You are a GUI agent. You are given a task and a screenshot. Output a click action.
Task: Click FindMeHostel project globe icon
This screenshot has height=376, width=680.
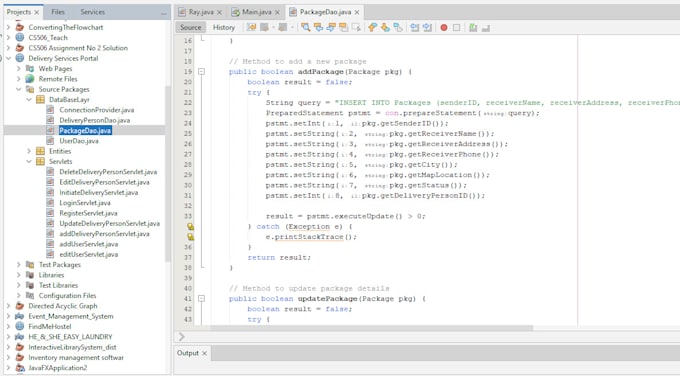click(20, 327)
